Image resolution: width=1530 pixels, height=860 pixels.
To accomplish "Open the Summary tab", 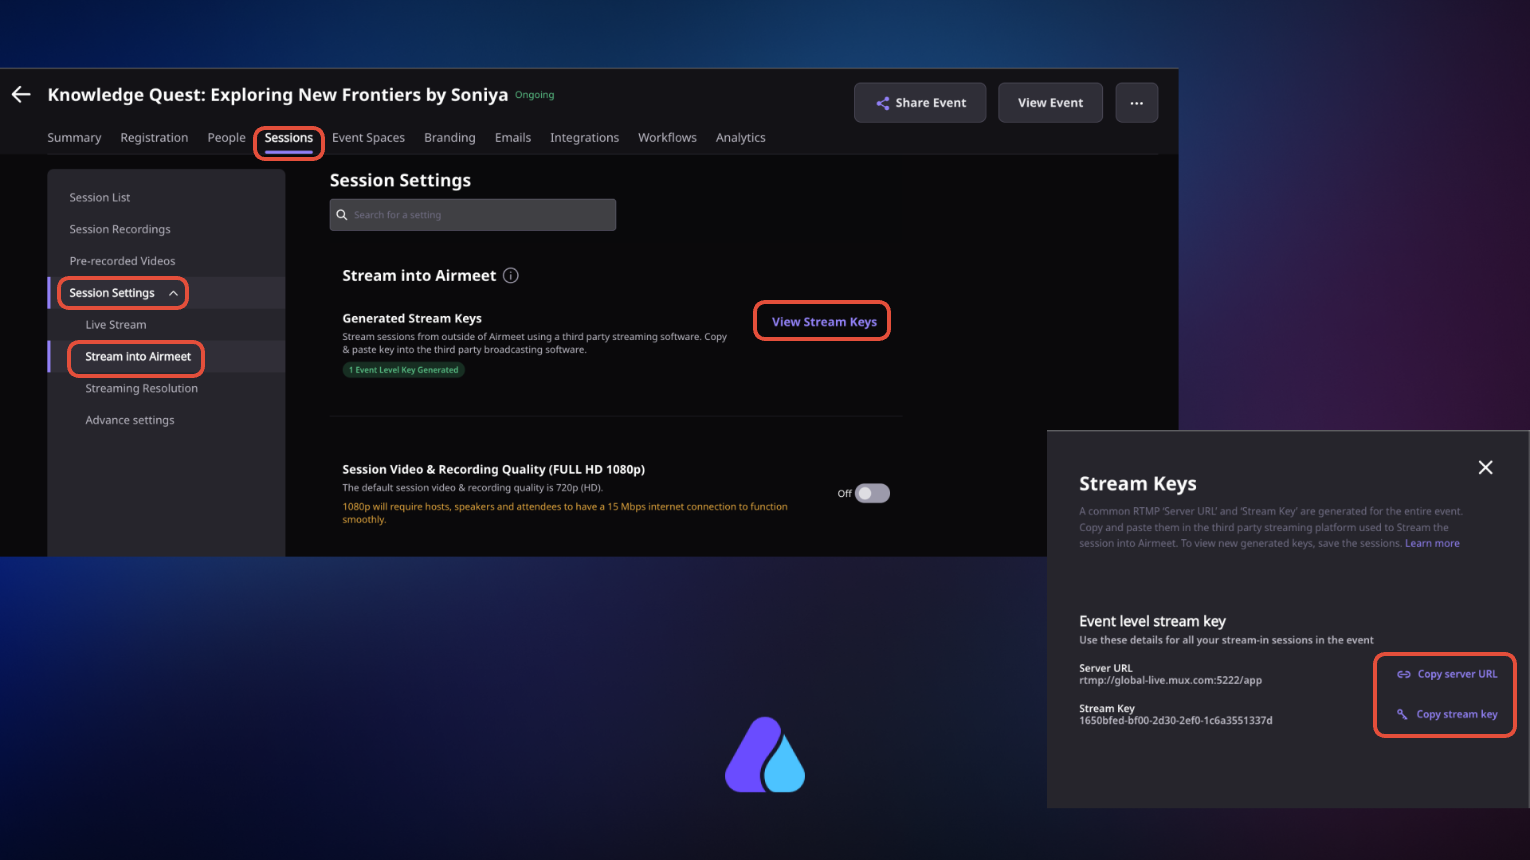I will tap(74, 138).
